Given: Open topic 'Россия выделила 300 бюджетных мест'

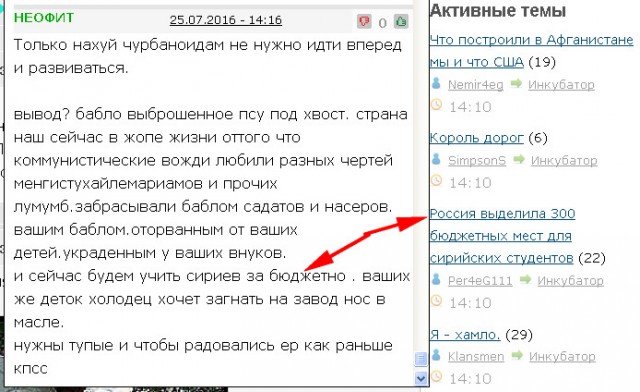Looking at the screenshot, I should click(x=502, y=236).
